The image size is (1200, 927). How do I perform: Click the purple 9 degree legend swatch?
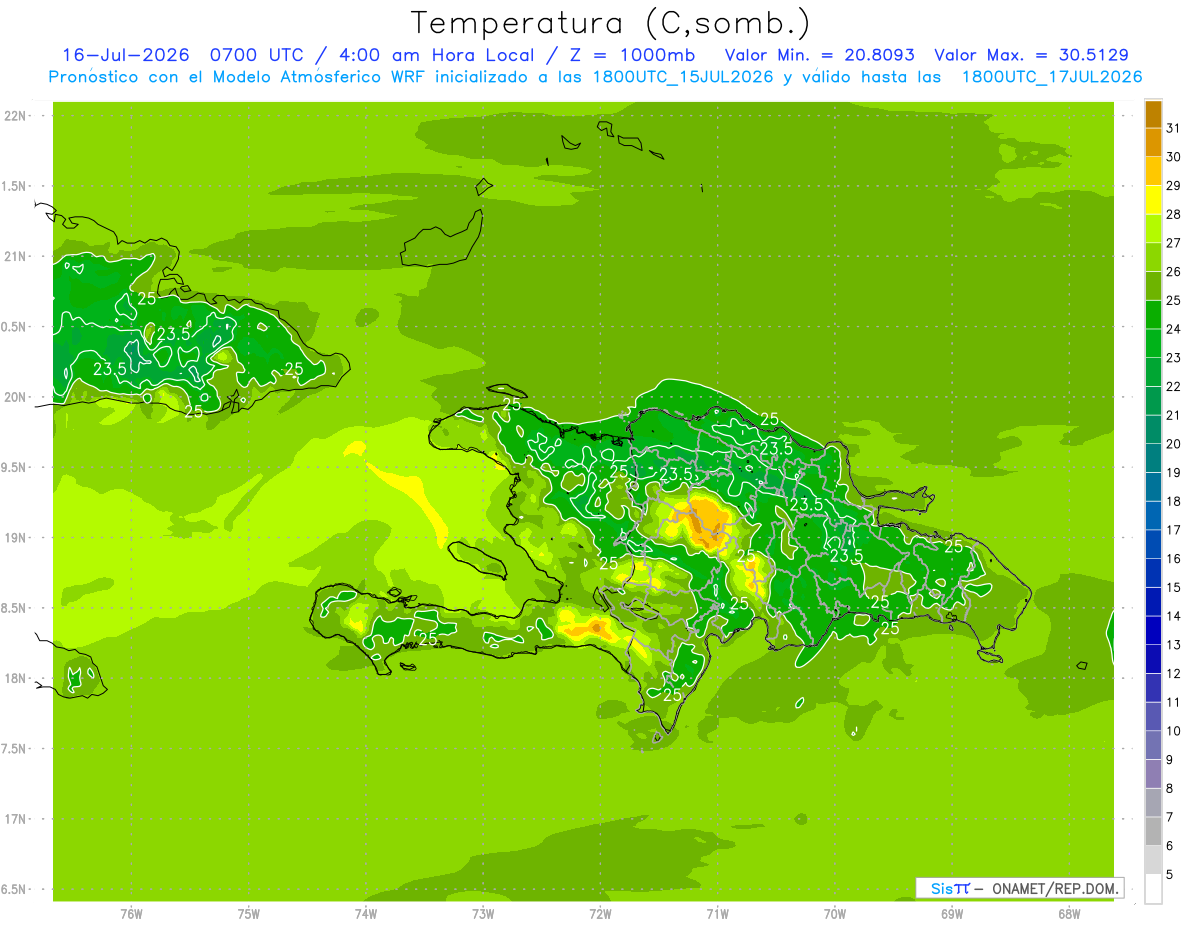click(1153, 745)
